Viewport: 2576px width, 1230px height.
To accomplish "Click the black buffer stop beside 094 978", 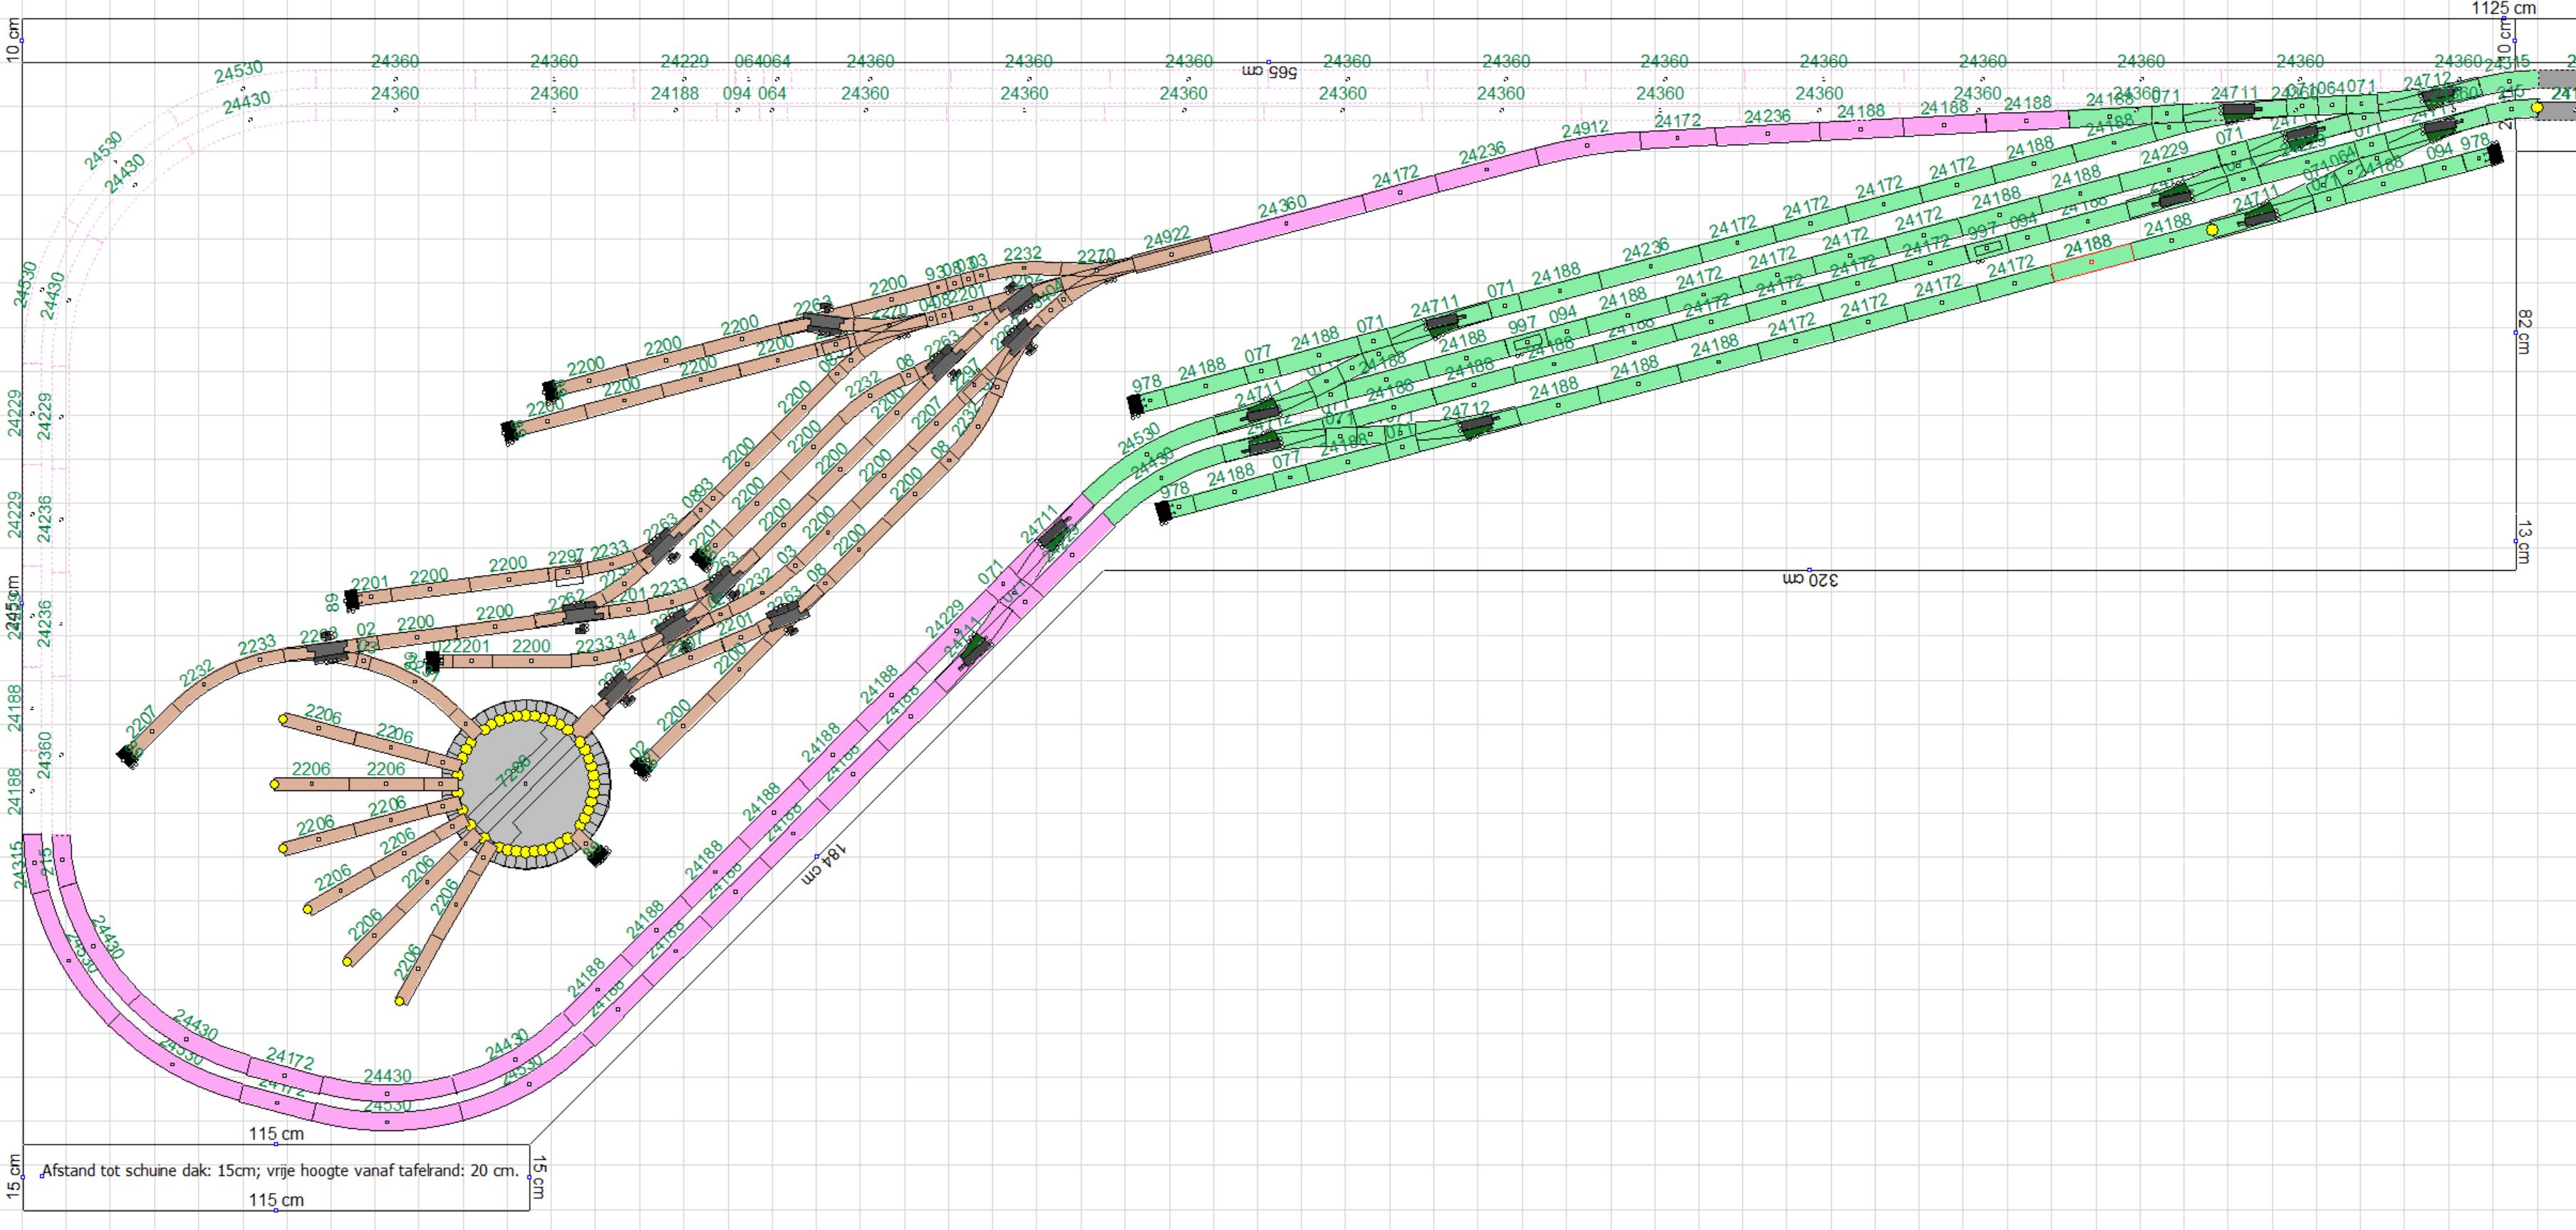I will (2496, 154).
